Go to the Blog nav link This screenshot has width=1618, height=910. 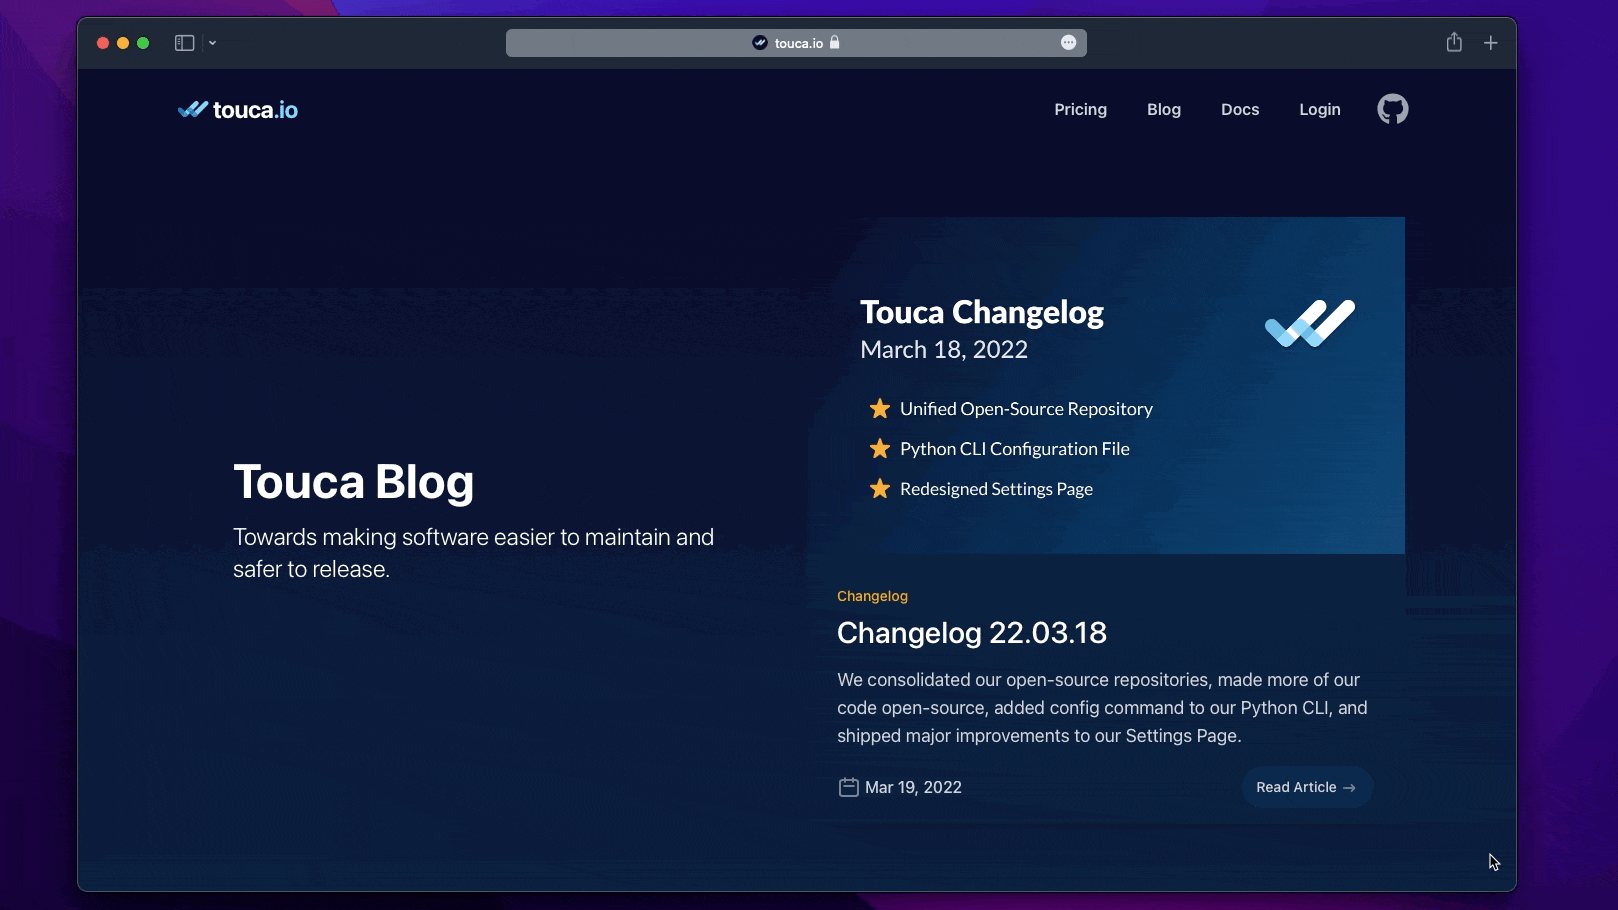(x=1164, y=109)
